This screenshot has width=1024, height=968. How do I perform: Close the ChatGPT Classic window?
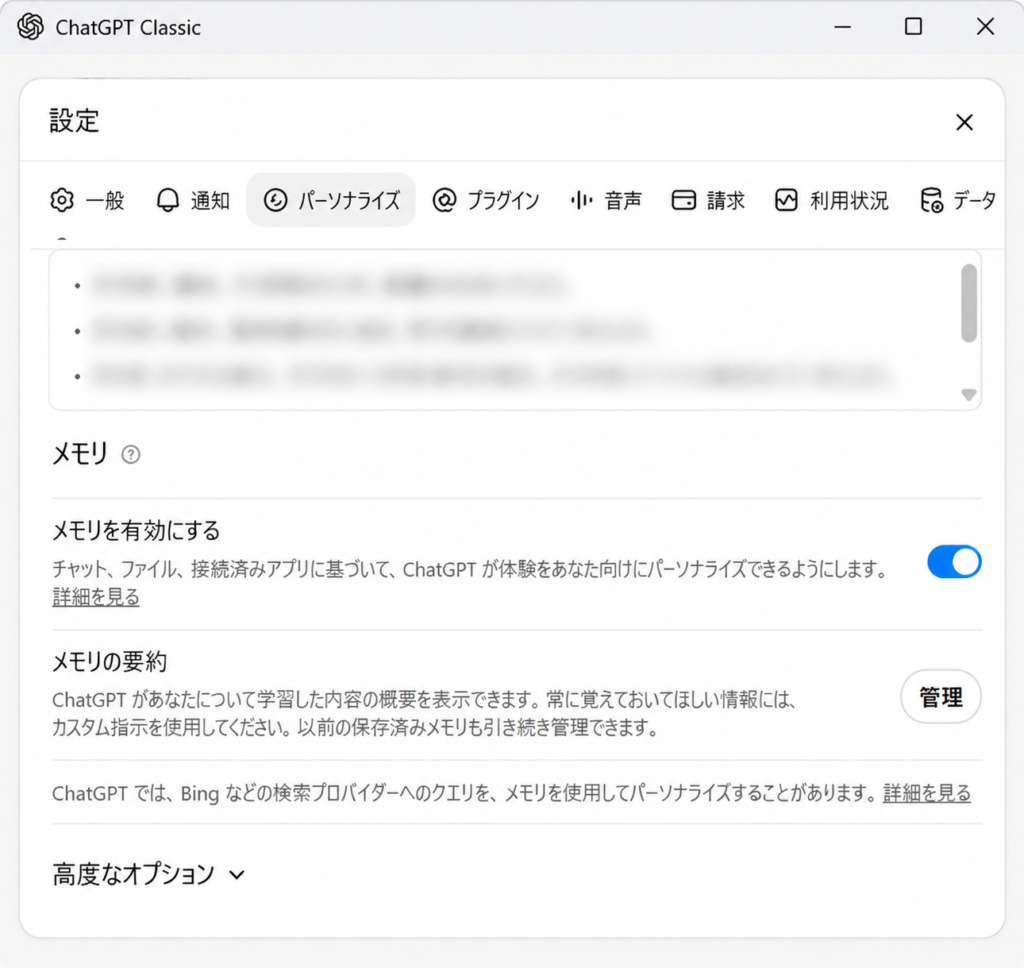pos(985,27)
